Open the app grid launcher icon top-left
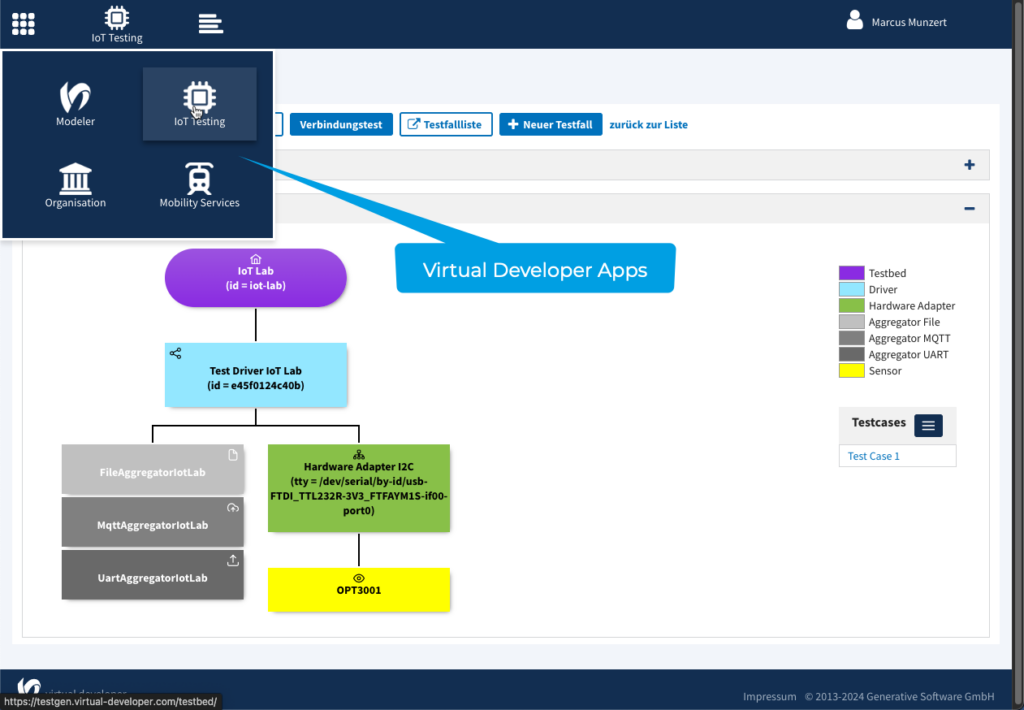Viewport: 1024px width, 710px height. coord(22,23)
